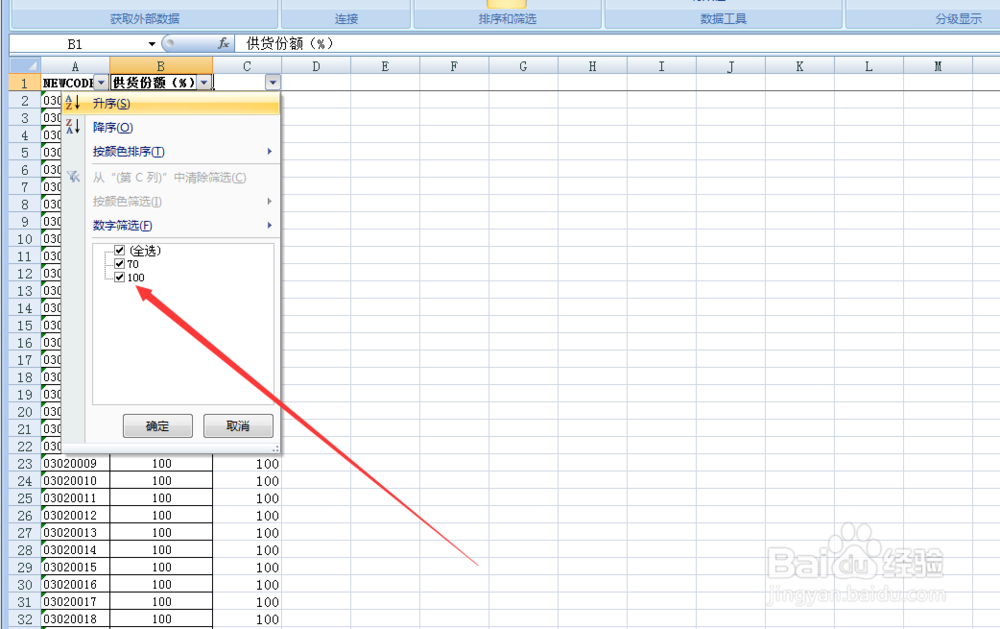Viewport: 1000px width, 629px height.
Task: Expand the Name Box dropdown arrow
Action: (152, 44)
